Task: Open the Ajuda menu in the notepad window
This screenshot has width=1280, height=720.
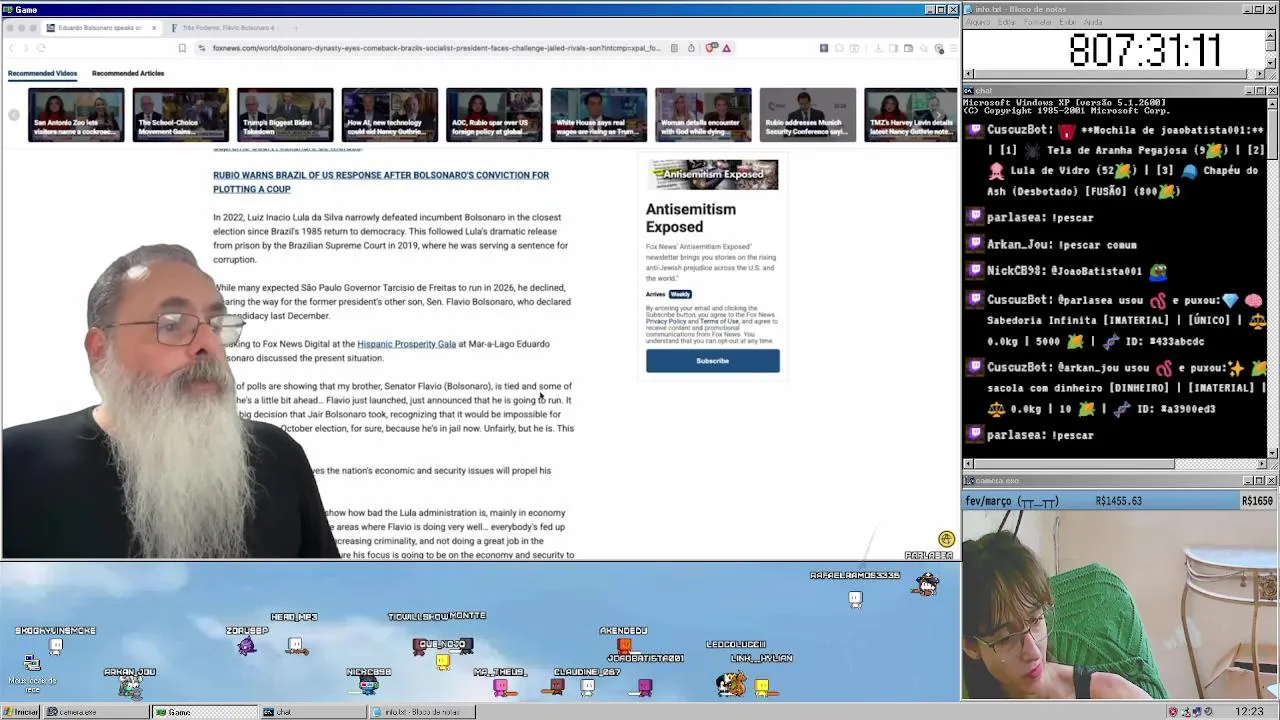Action: 1093,22
